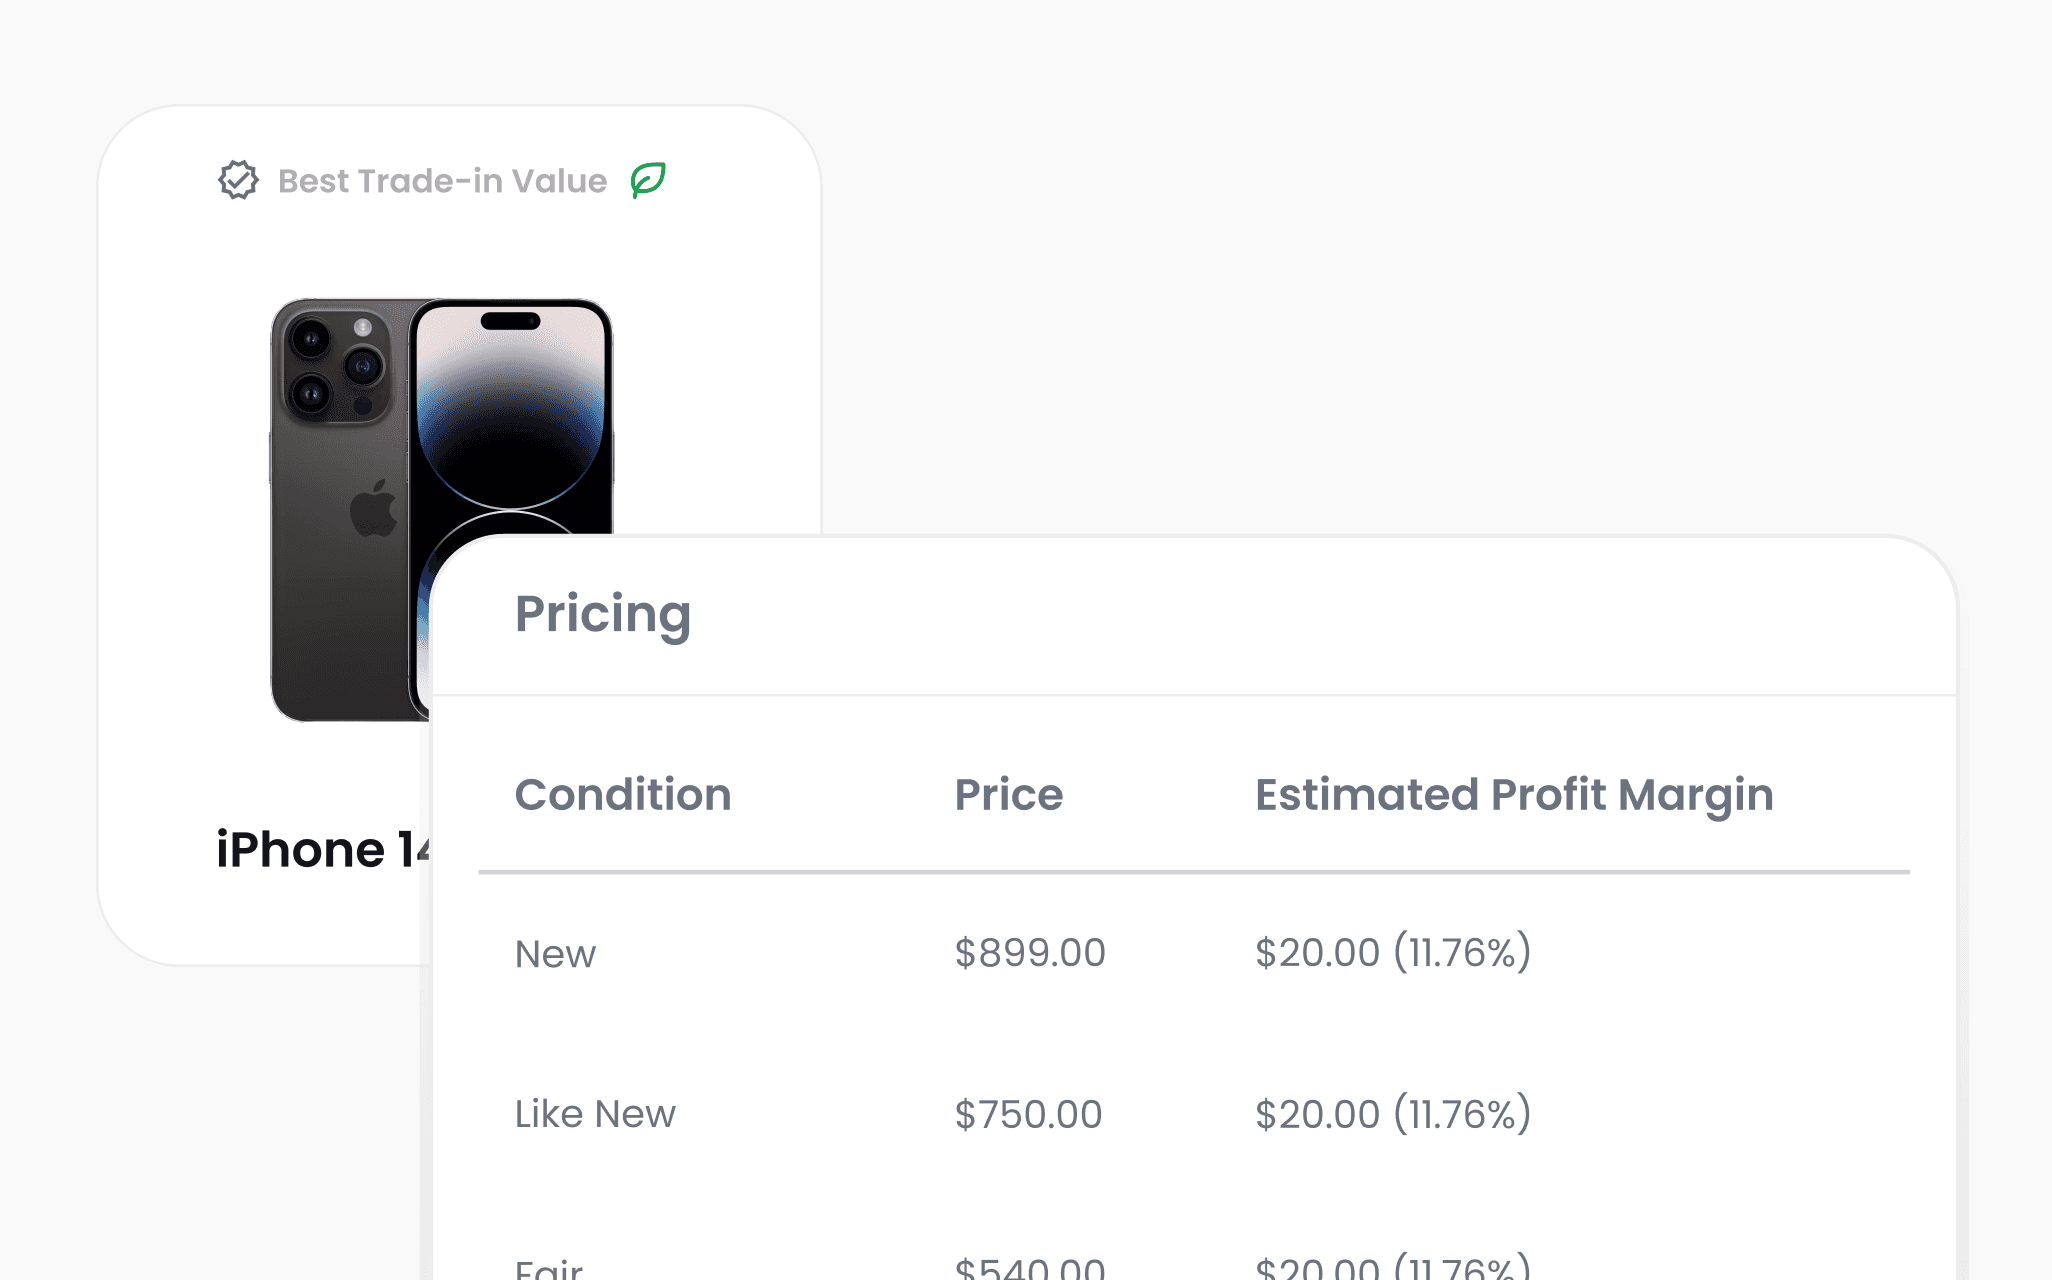Select the Fair condition row
Image resolution: width=2052 pixels, height=1280 pixels.
click(x=1194, y=1265)
